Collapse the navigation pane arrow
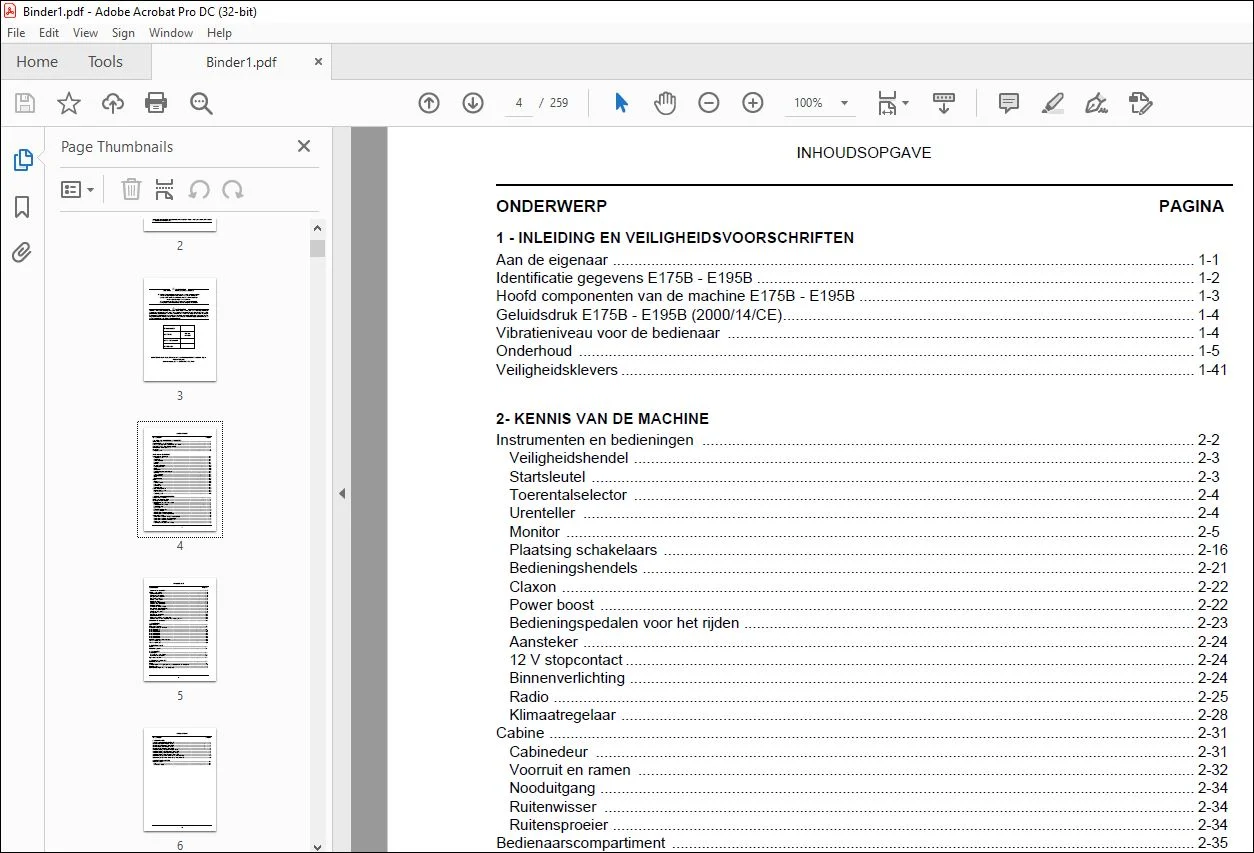Image resolution: width=1254 pixels, height=853 pixels. point(341,493)
